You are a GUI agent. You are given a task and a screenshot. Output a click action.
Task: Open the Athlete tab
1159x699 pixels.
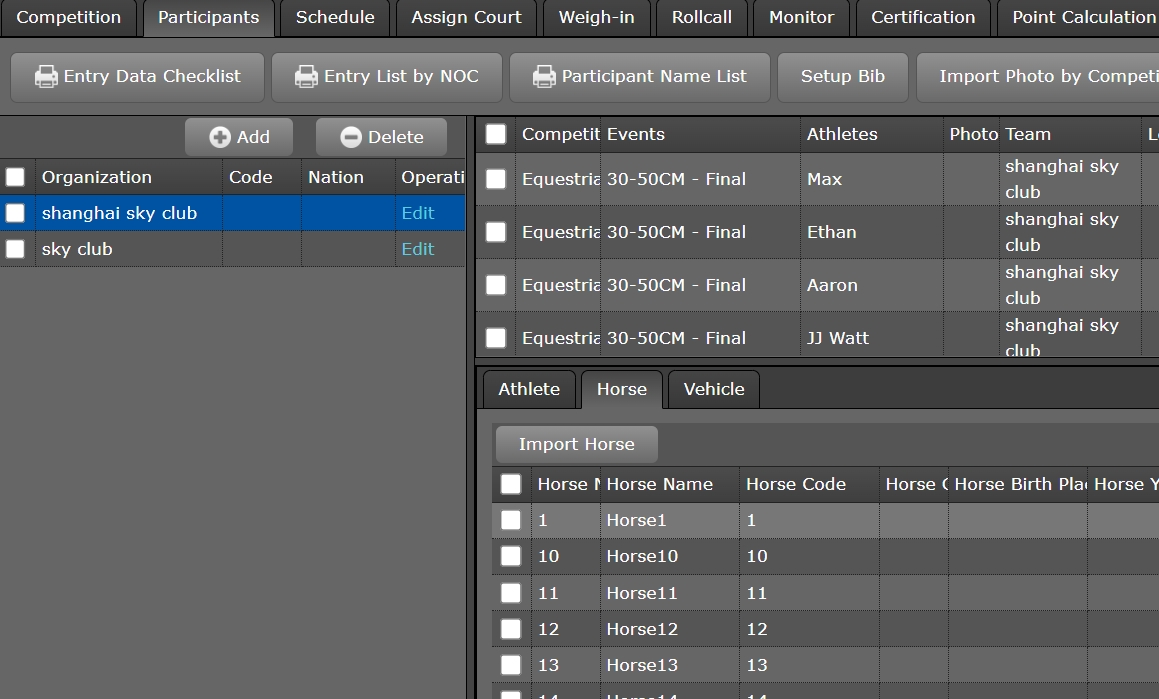coord(529,389)
